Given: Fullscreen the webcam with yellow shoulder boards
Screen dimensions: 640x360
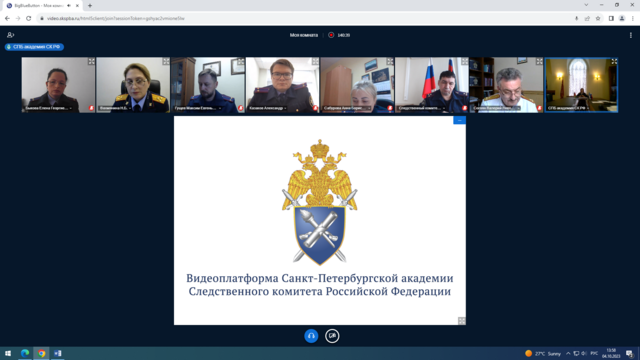Looking at the screenshot, I should [x=166, y=62].
